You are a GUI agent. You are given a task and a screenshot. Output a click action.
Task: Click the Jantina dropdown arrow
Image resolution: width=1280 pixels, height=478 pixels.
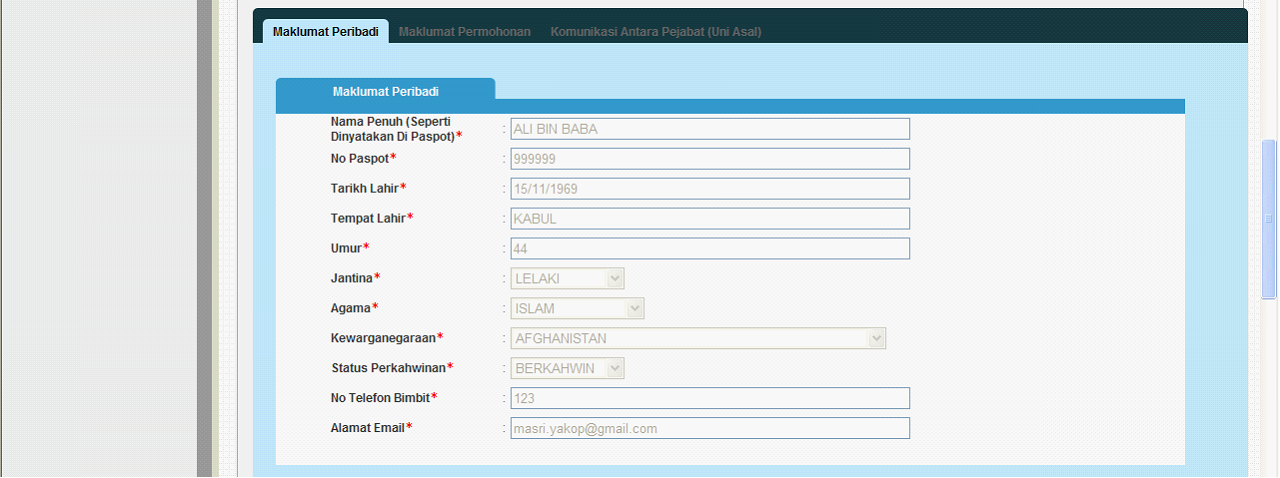click(616, 278)
